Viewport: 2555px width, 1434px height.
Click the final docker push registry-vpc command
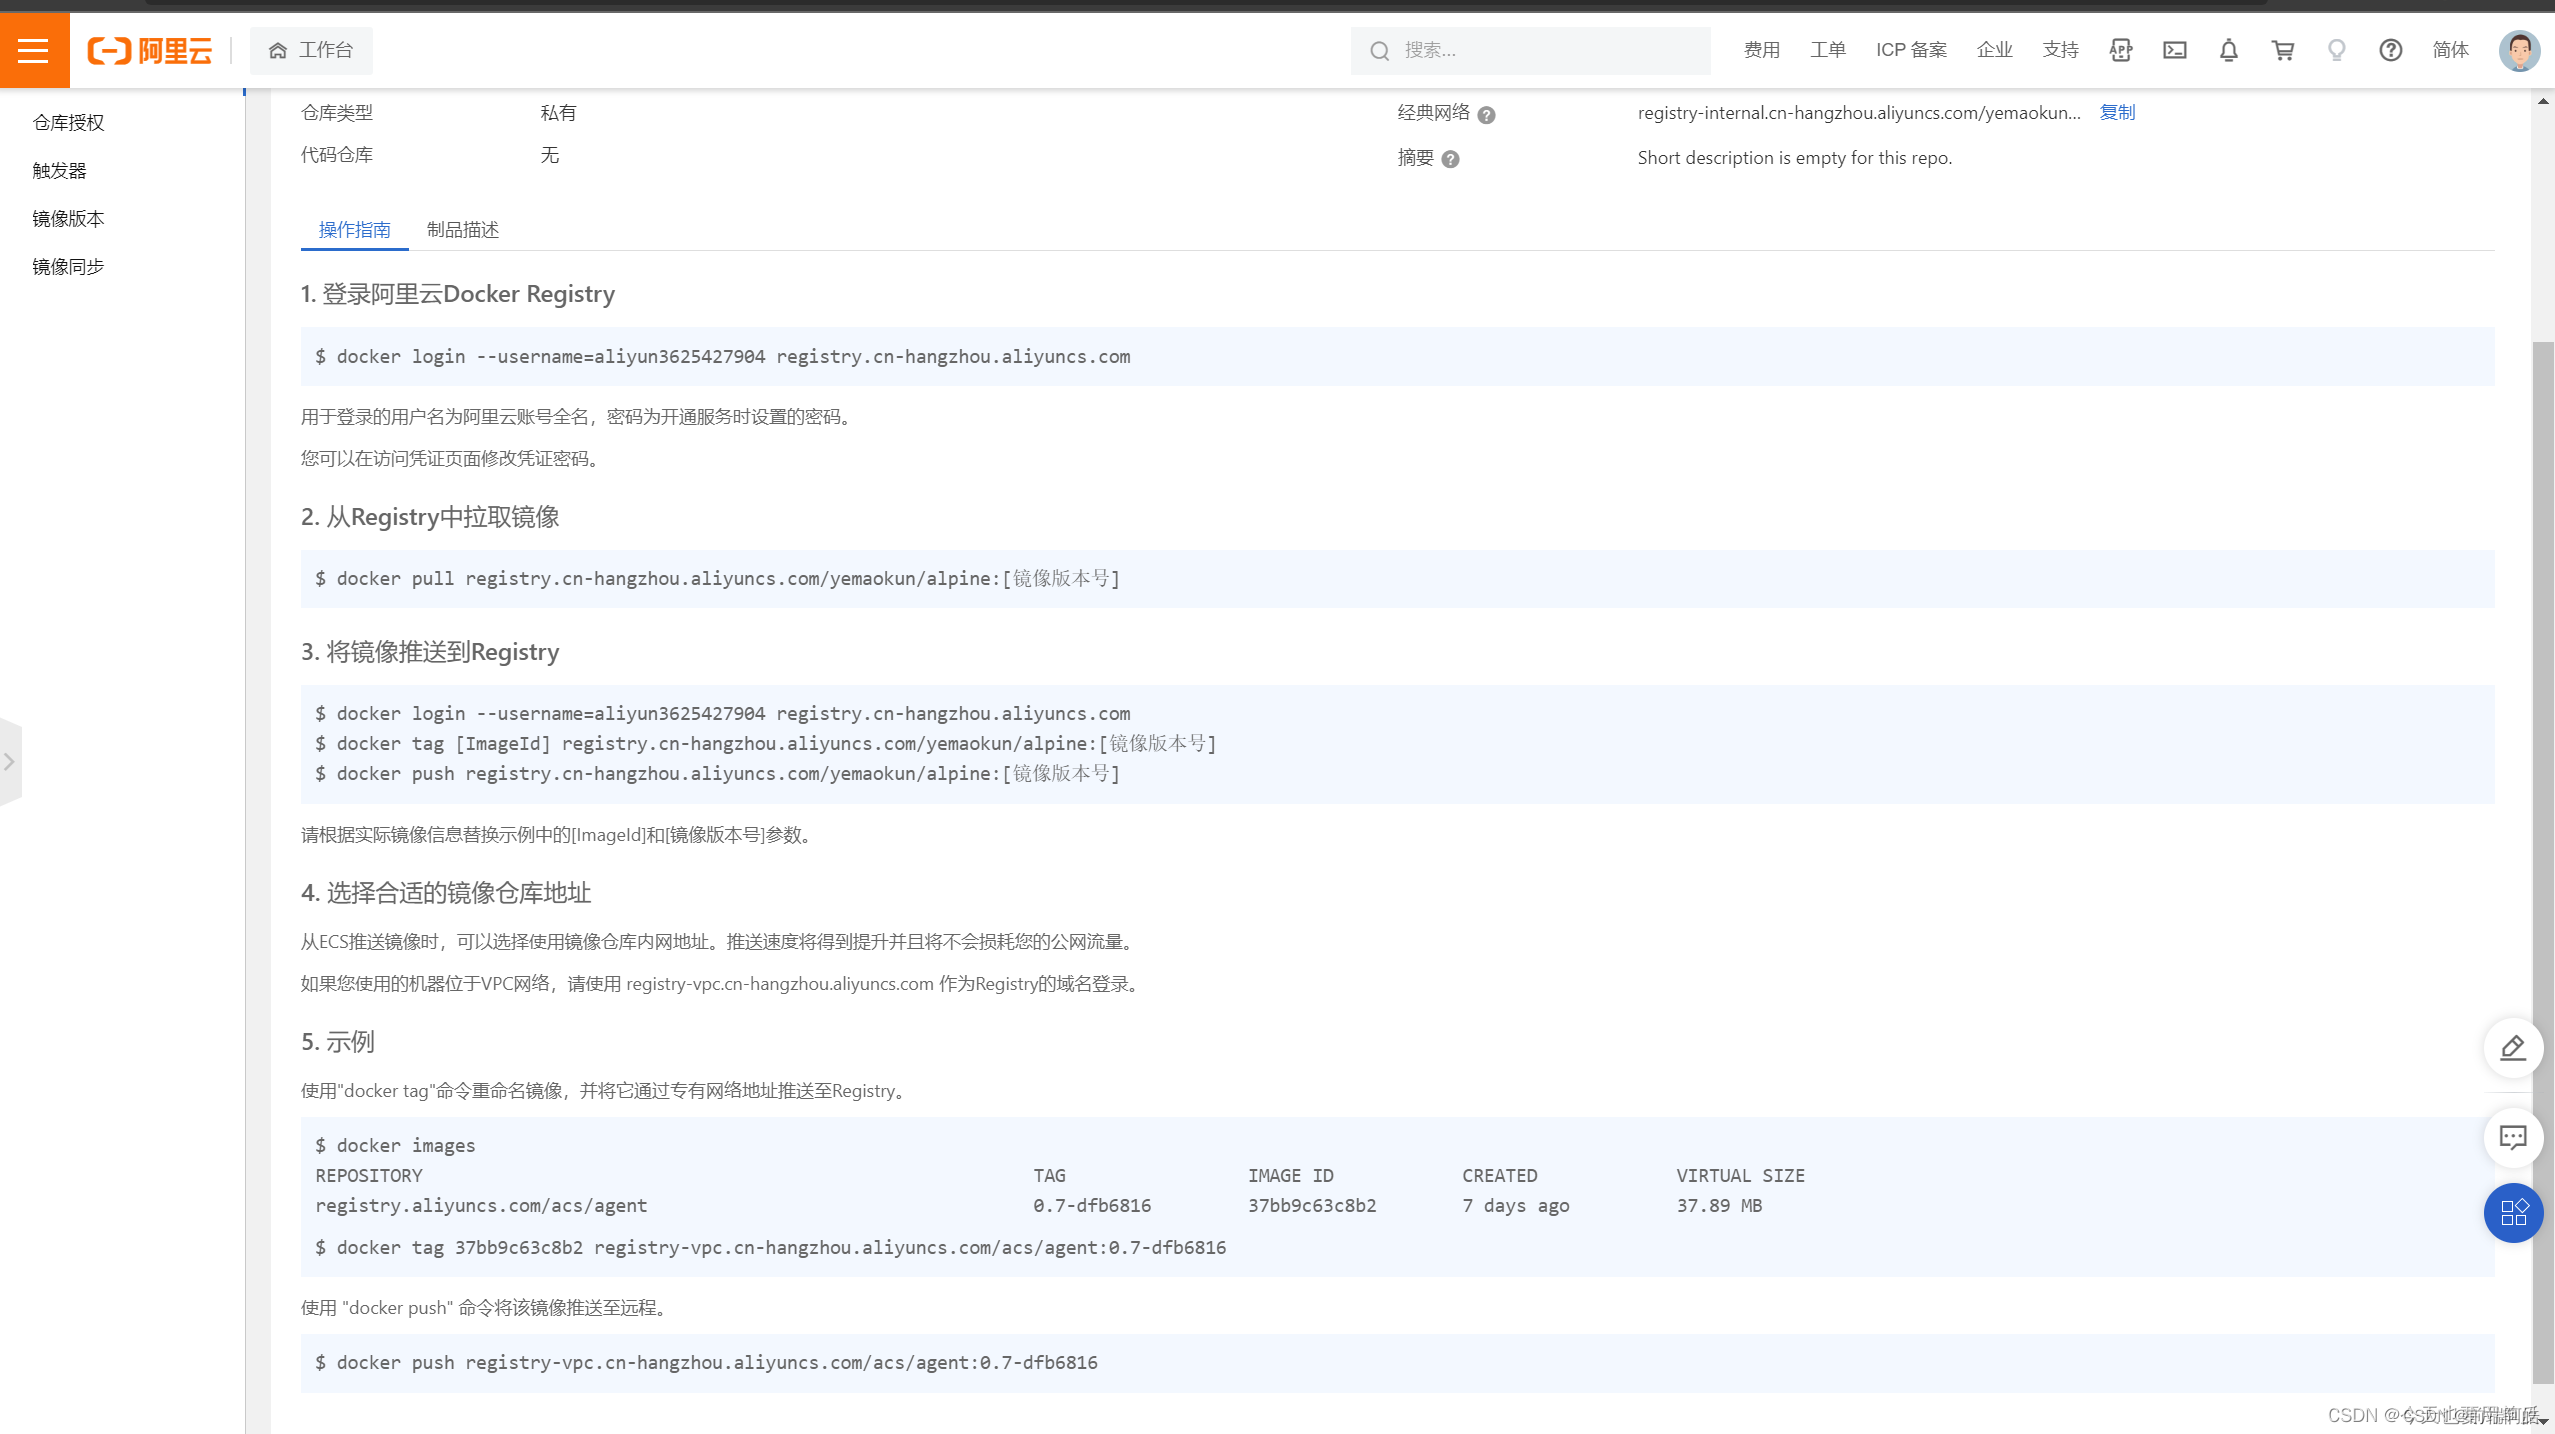click(707, 1362)
